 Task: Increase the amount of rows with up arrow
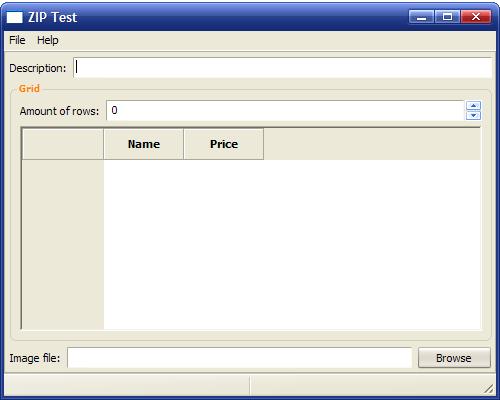473,106
